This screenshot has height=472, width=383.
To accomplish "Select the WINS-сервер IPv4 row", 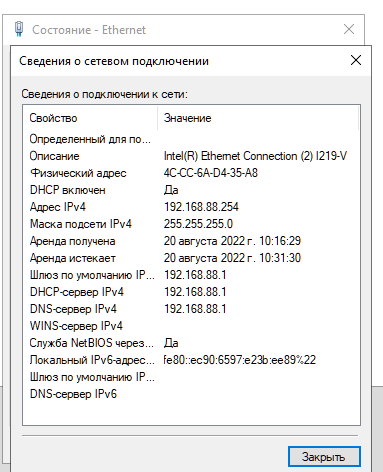I will coord(191,326).
